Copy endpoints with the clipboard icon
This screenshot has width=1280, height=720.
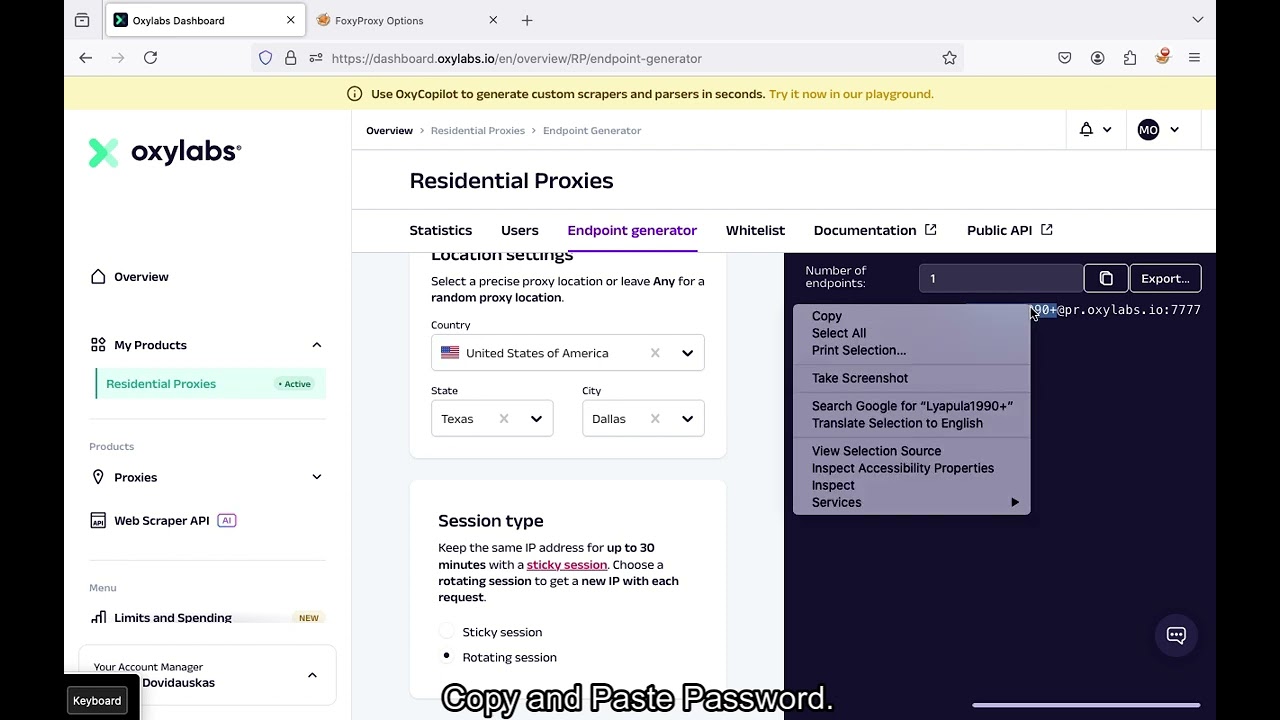[1106, 279]
